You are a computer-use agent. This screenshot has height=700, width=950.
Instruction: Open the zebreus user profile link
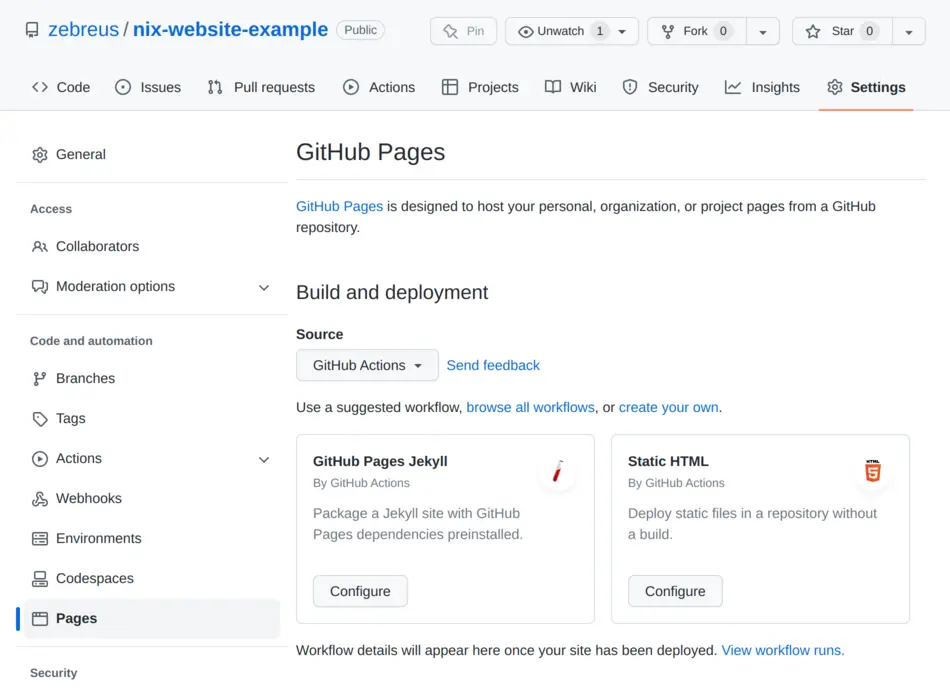pos(84,30)
